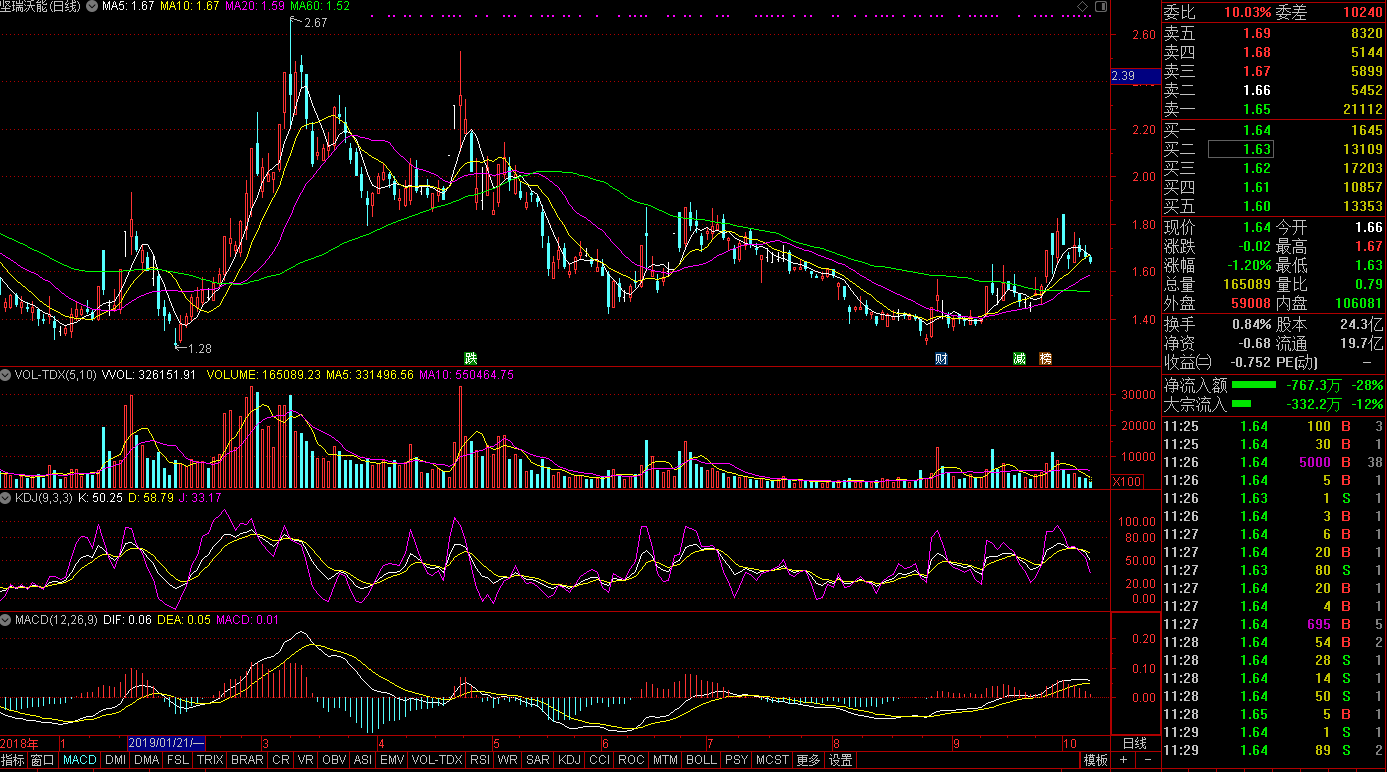Click the diamond icon above the price chart
Image resolution: width=1387 pixels, height=772 pixels.
click(1082, 7)
